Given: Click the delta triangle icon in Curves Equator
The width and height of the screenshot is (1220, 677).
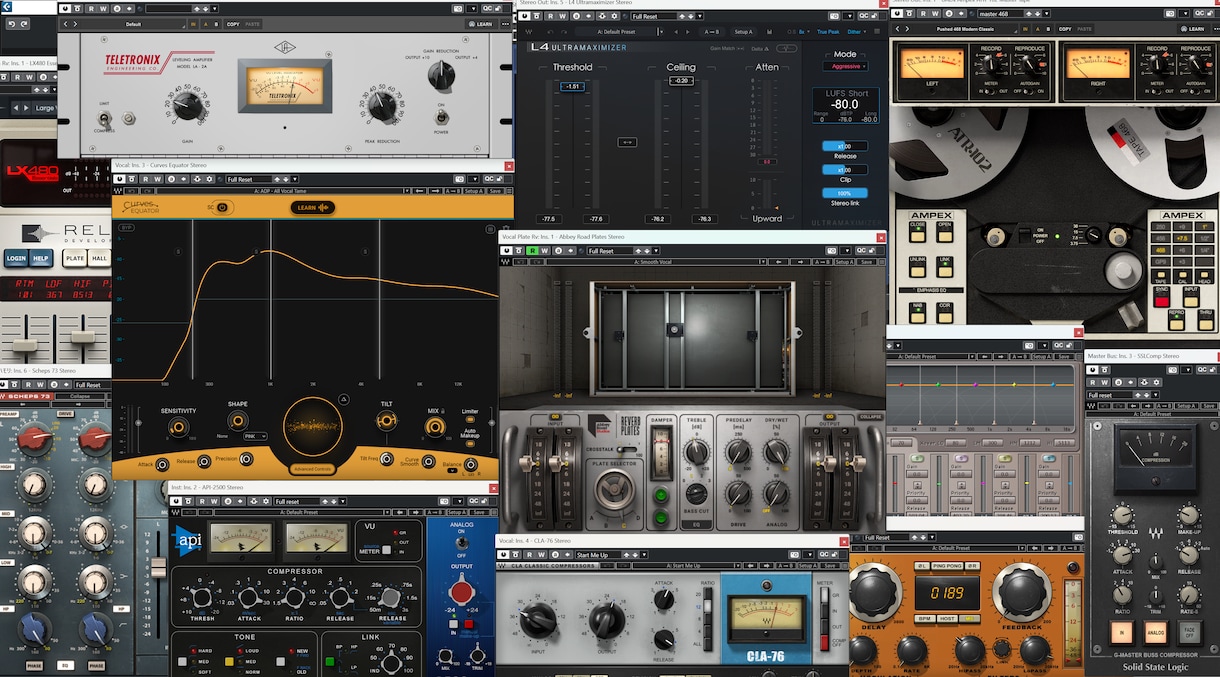Looking at the screenshot, I should pos(343,399).
